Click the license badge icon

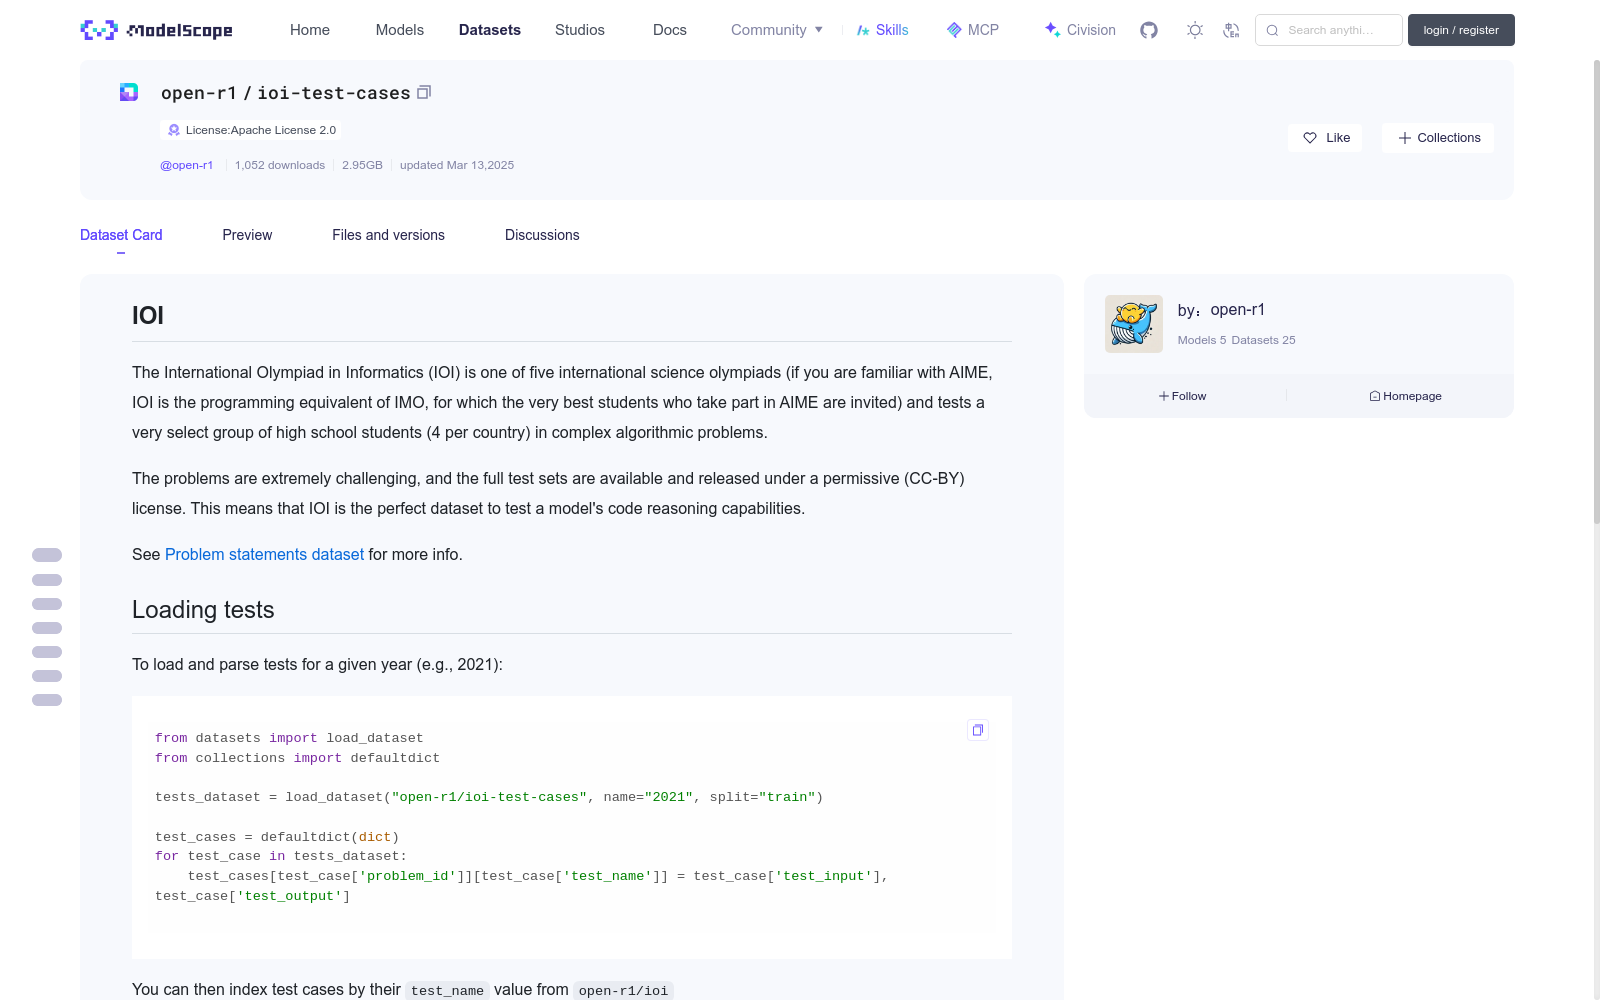[174, 130]
